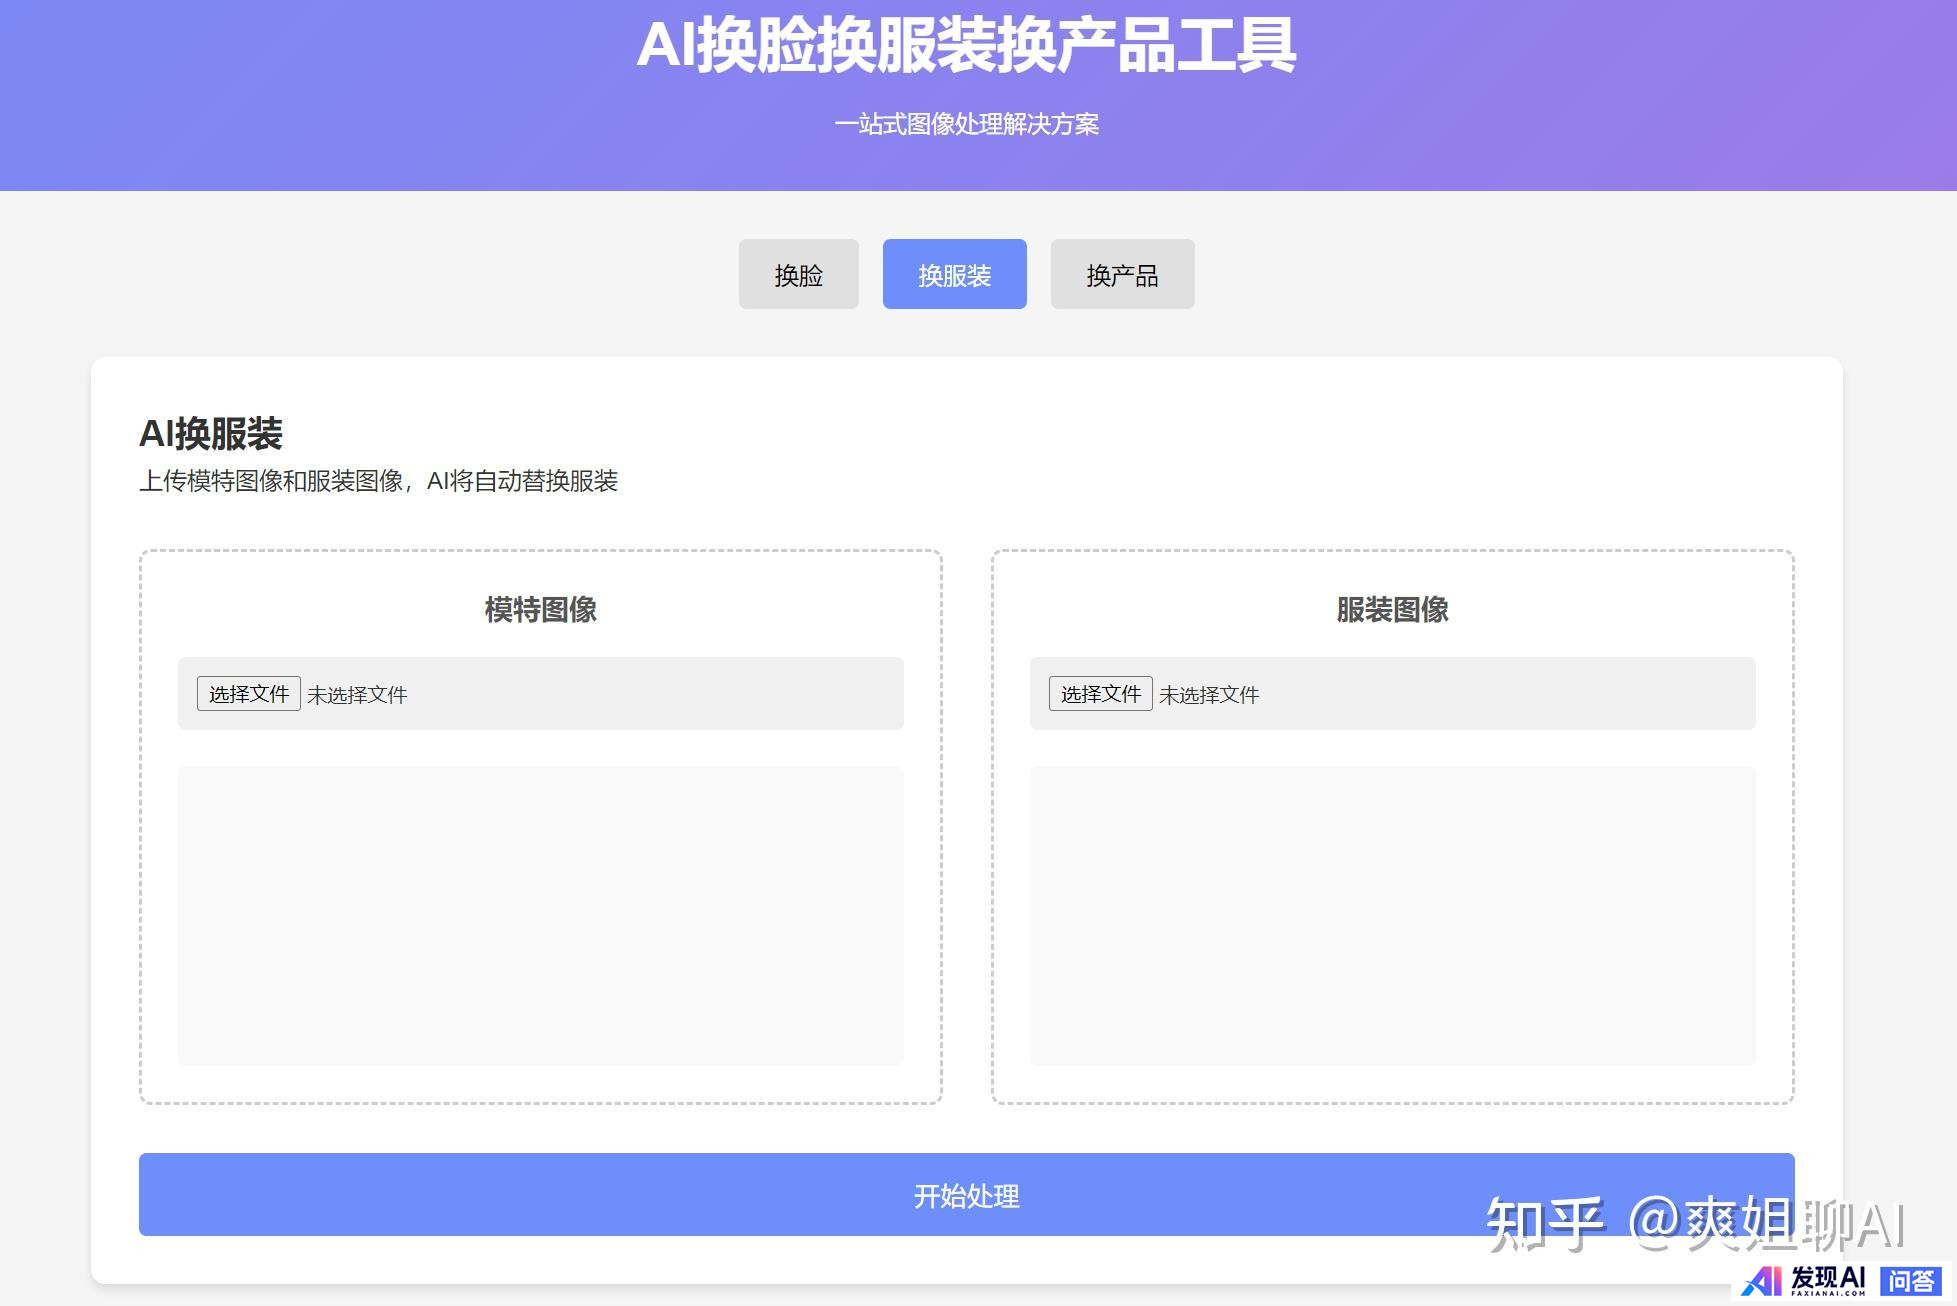Click 未选择文件 text in 服装图像 box
This screenshot has width=1957, height=1306.
tap(1209, 695)
